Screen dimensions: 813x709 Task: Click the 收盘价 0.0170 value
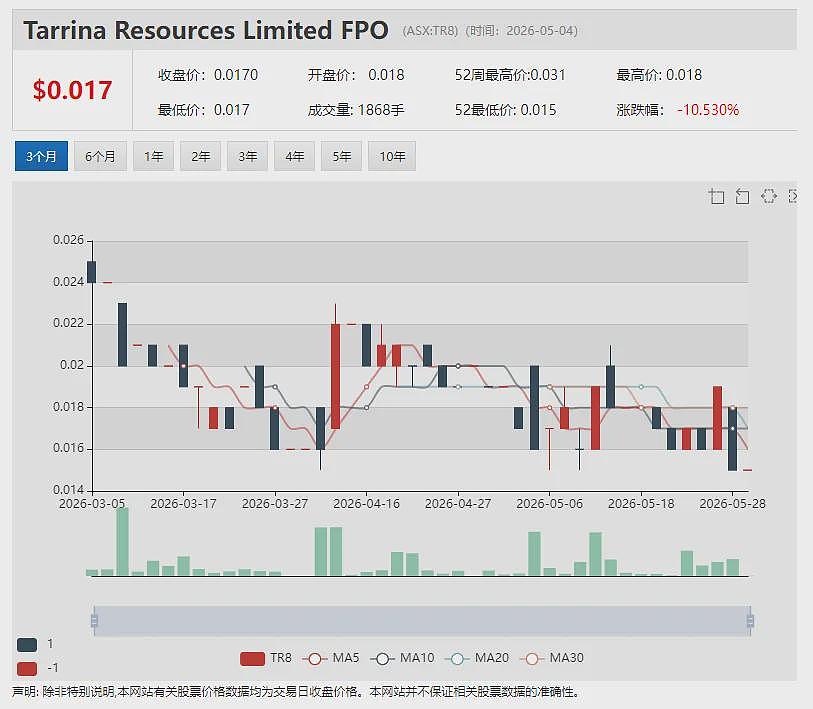click(236, 75)
